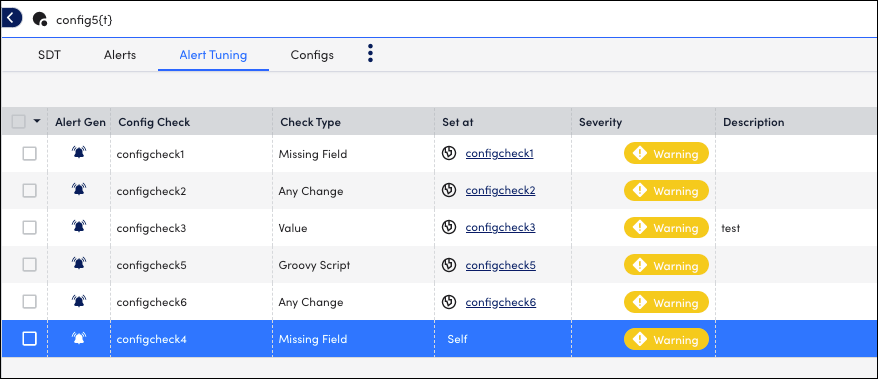Screen dimensions: 878x379
Task: Click alert bell icon for configcheck1
Action: (x=79, y=152)
